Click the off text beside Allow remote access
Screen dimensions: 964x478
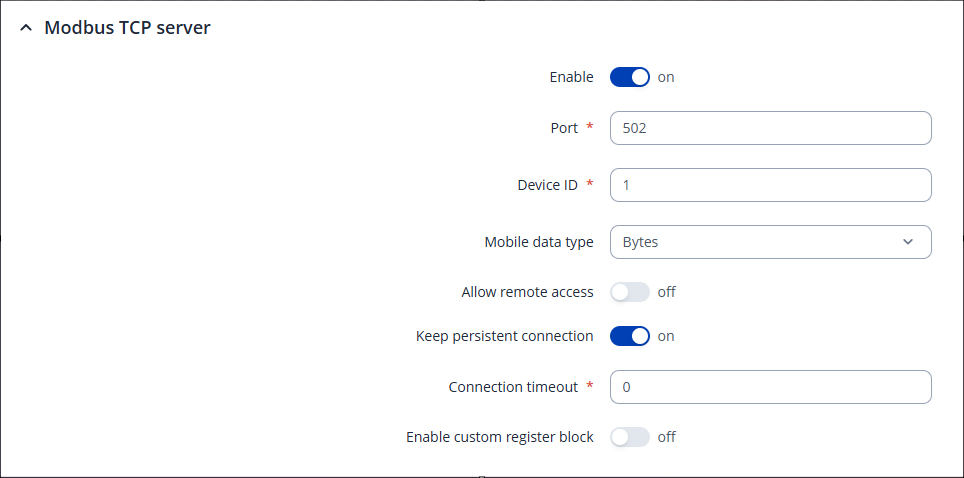click(667, 293)
